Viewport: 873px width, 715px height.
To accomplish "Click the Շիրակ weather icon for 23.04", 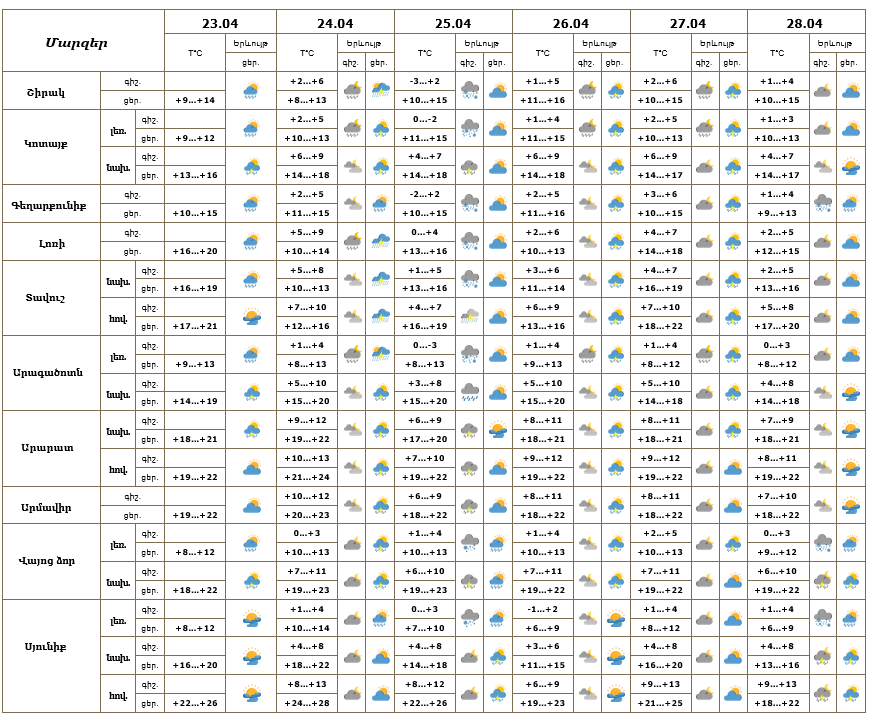I will coord(251,91).
